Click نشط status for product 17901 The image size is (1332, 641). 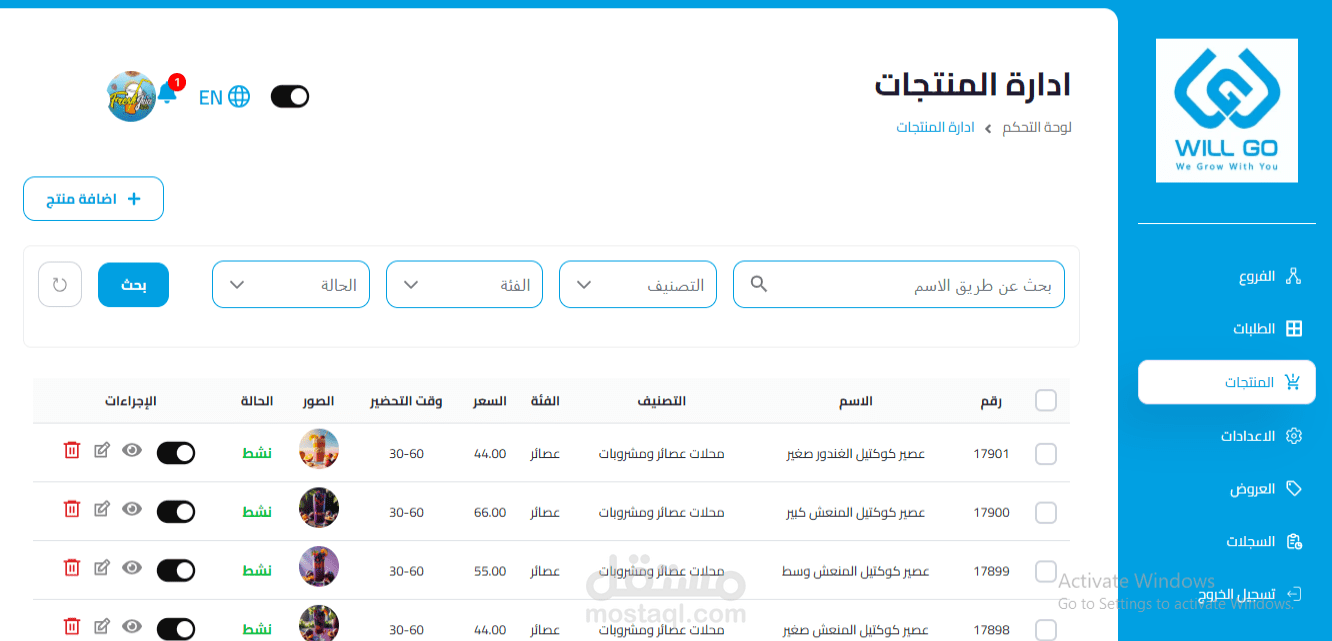[x=257, y=454]
